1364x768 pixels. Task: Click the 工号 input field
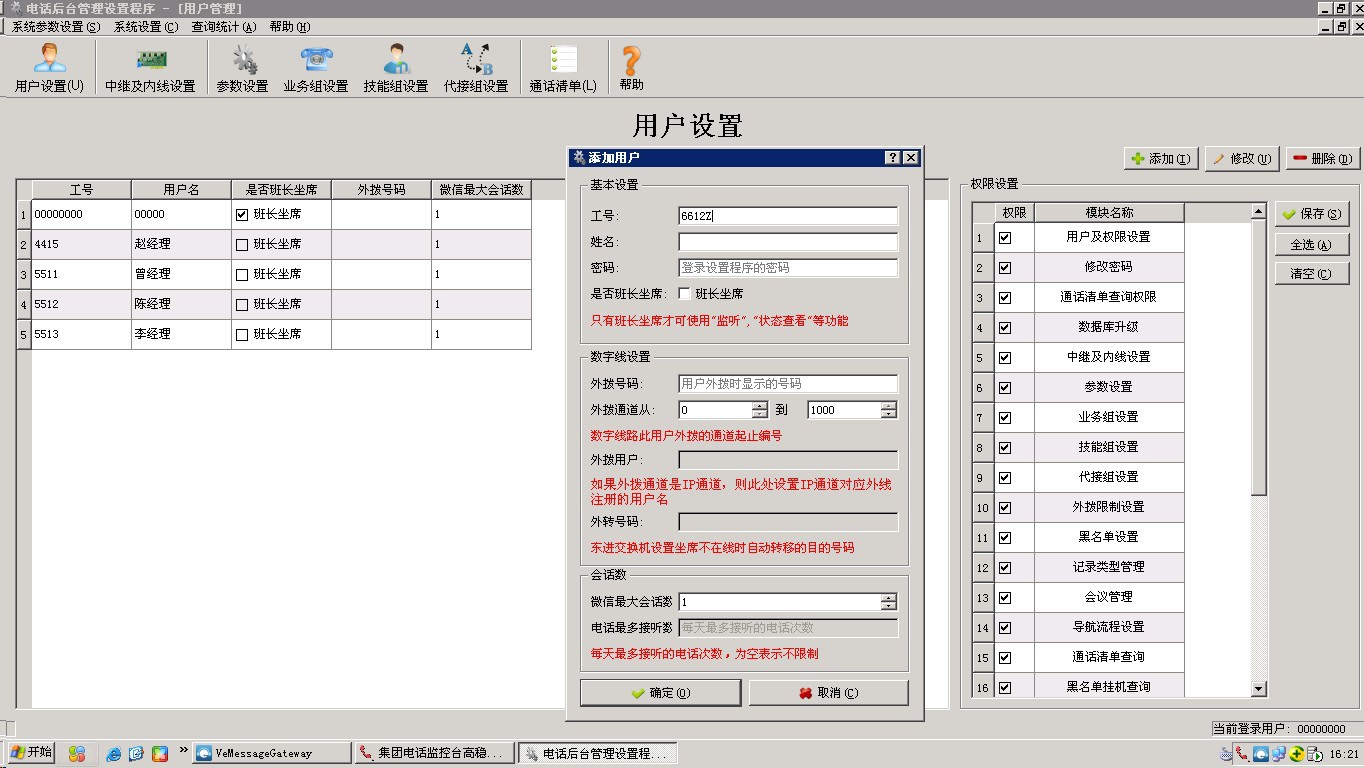(x=788, y=216)
